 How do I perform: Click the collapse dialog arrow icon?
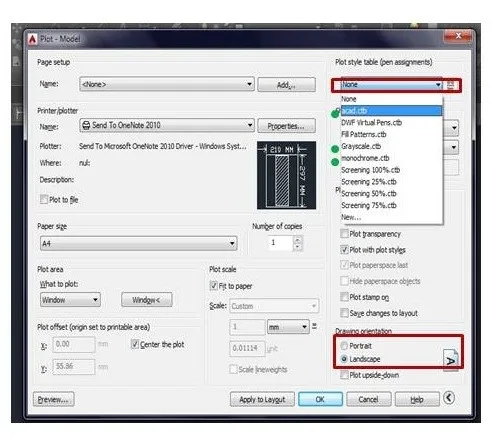449,398
